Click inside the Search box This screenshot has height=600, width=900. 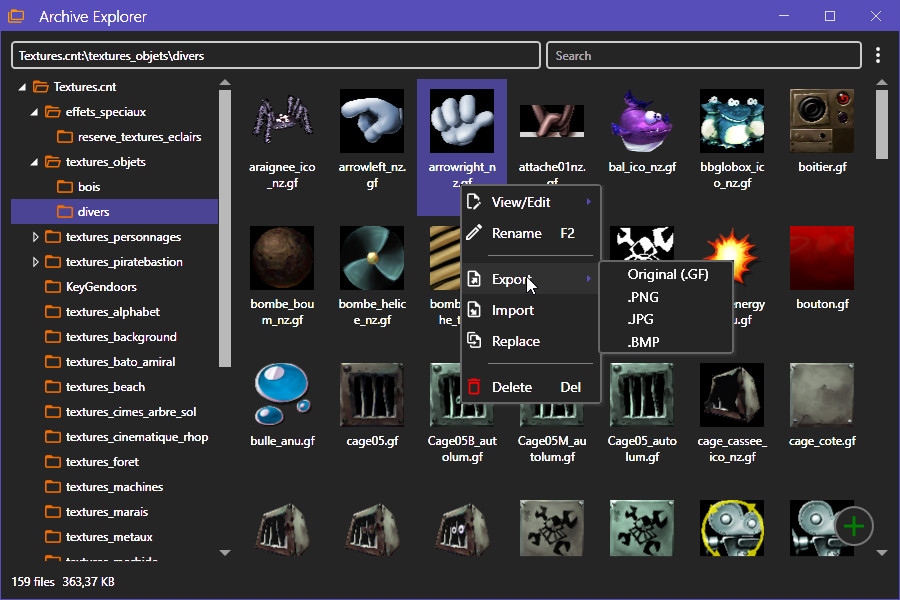coord(700,55)
